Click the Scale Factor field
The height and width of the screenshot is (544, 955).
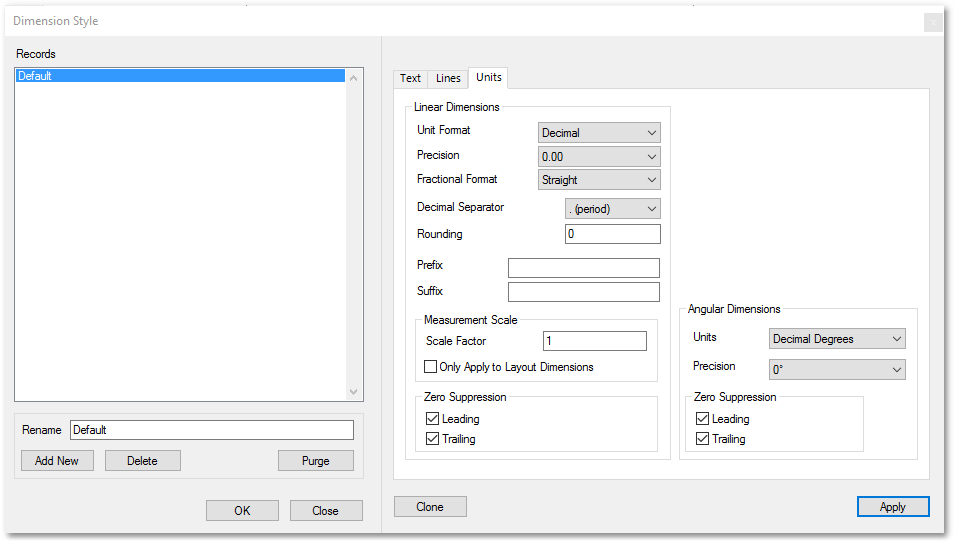point(594,341)
